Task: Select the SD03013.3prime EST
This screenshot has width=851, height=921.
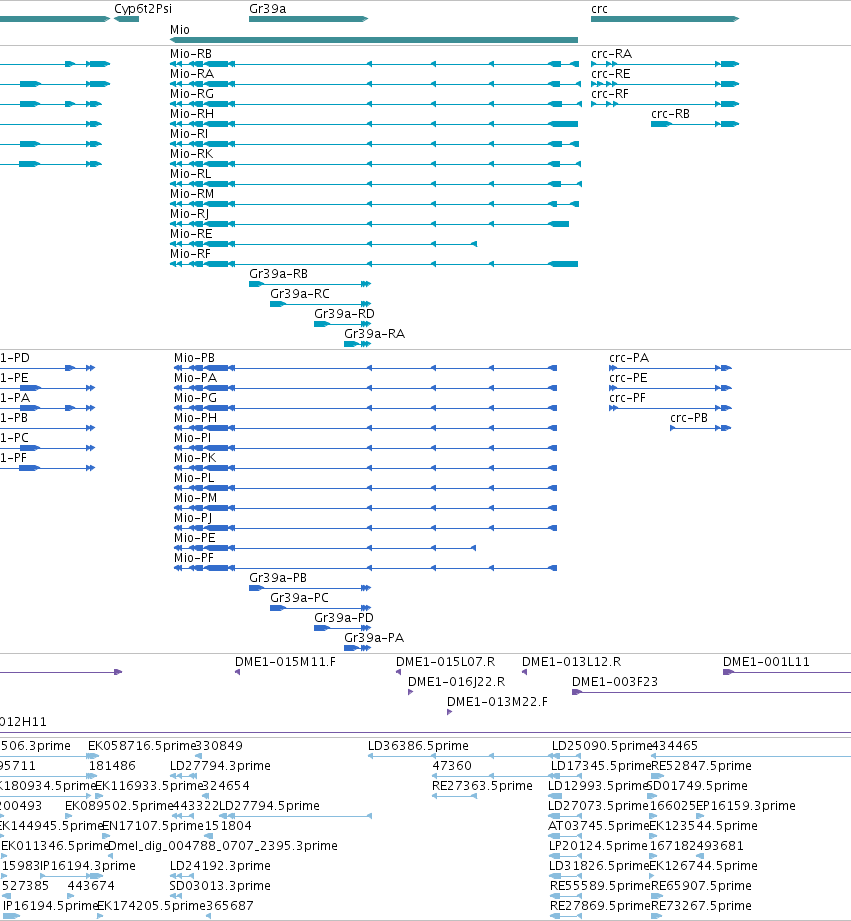Action: pos(176,896)
